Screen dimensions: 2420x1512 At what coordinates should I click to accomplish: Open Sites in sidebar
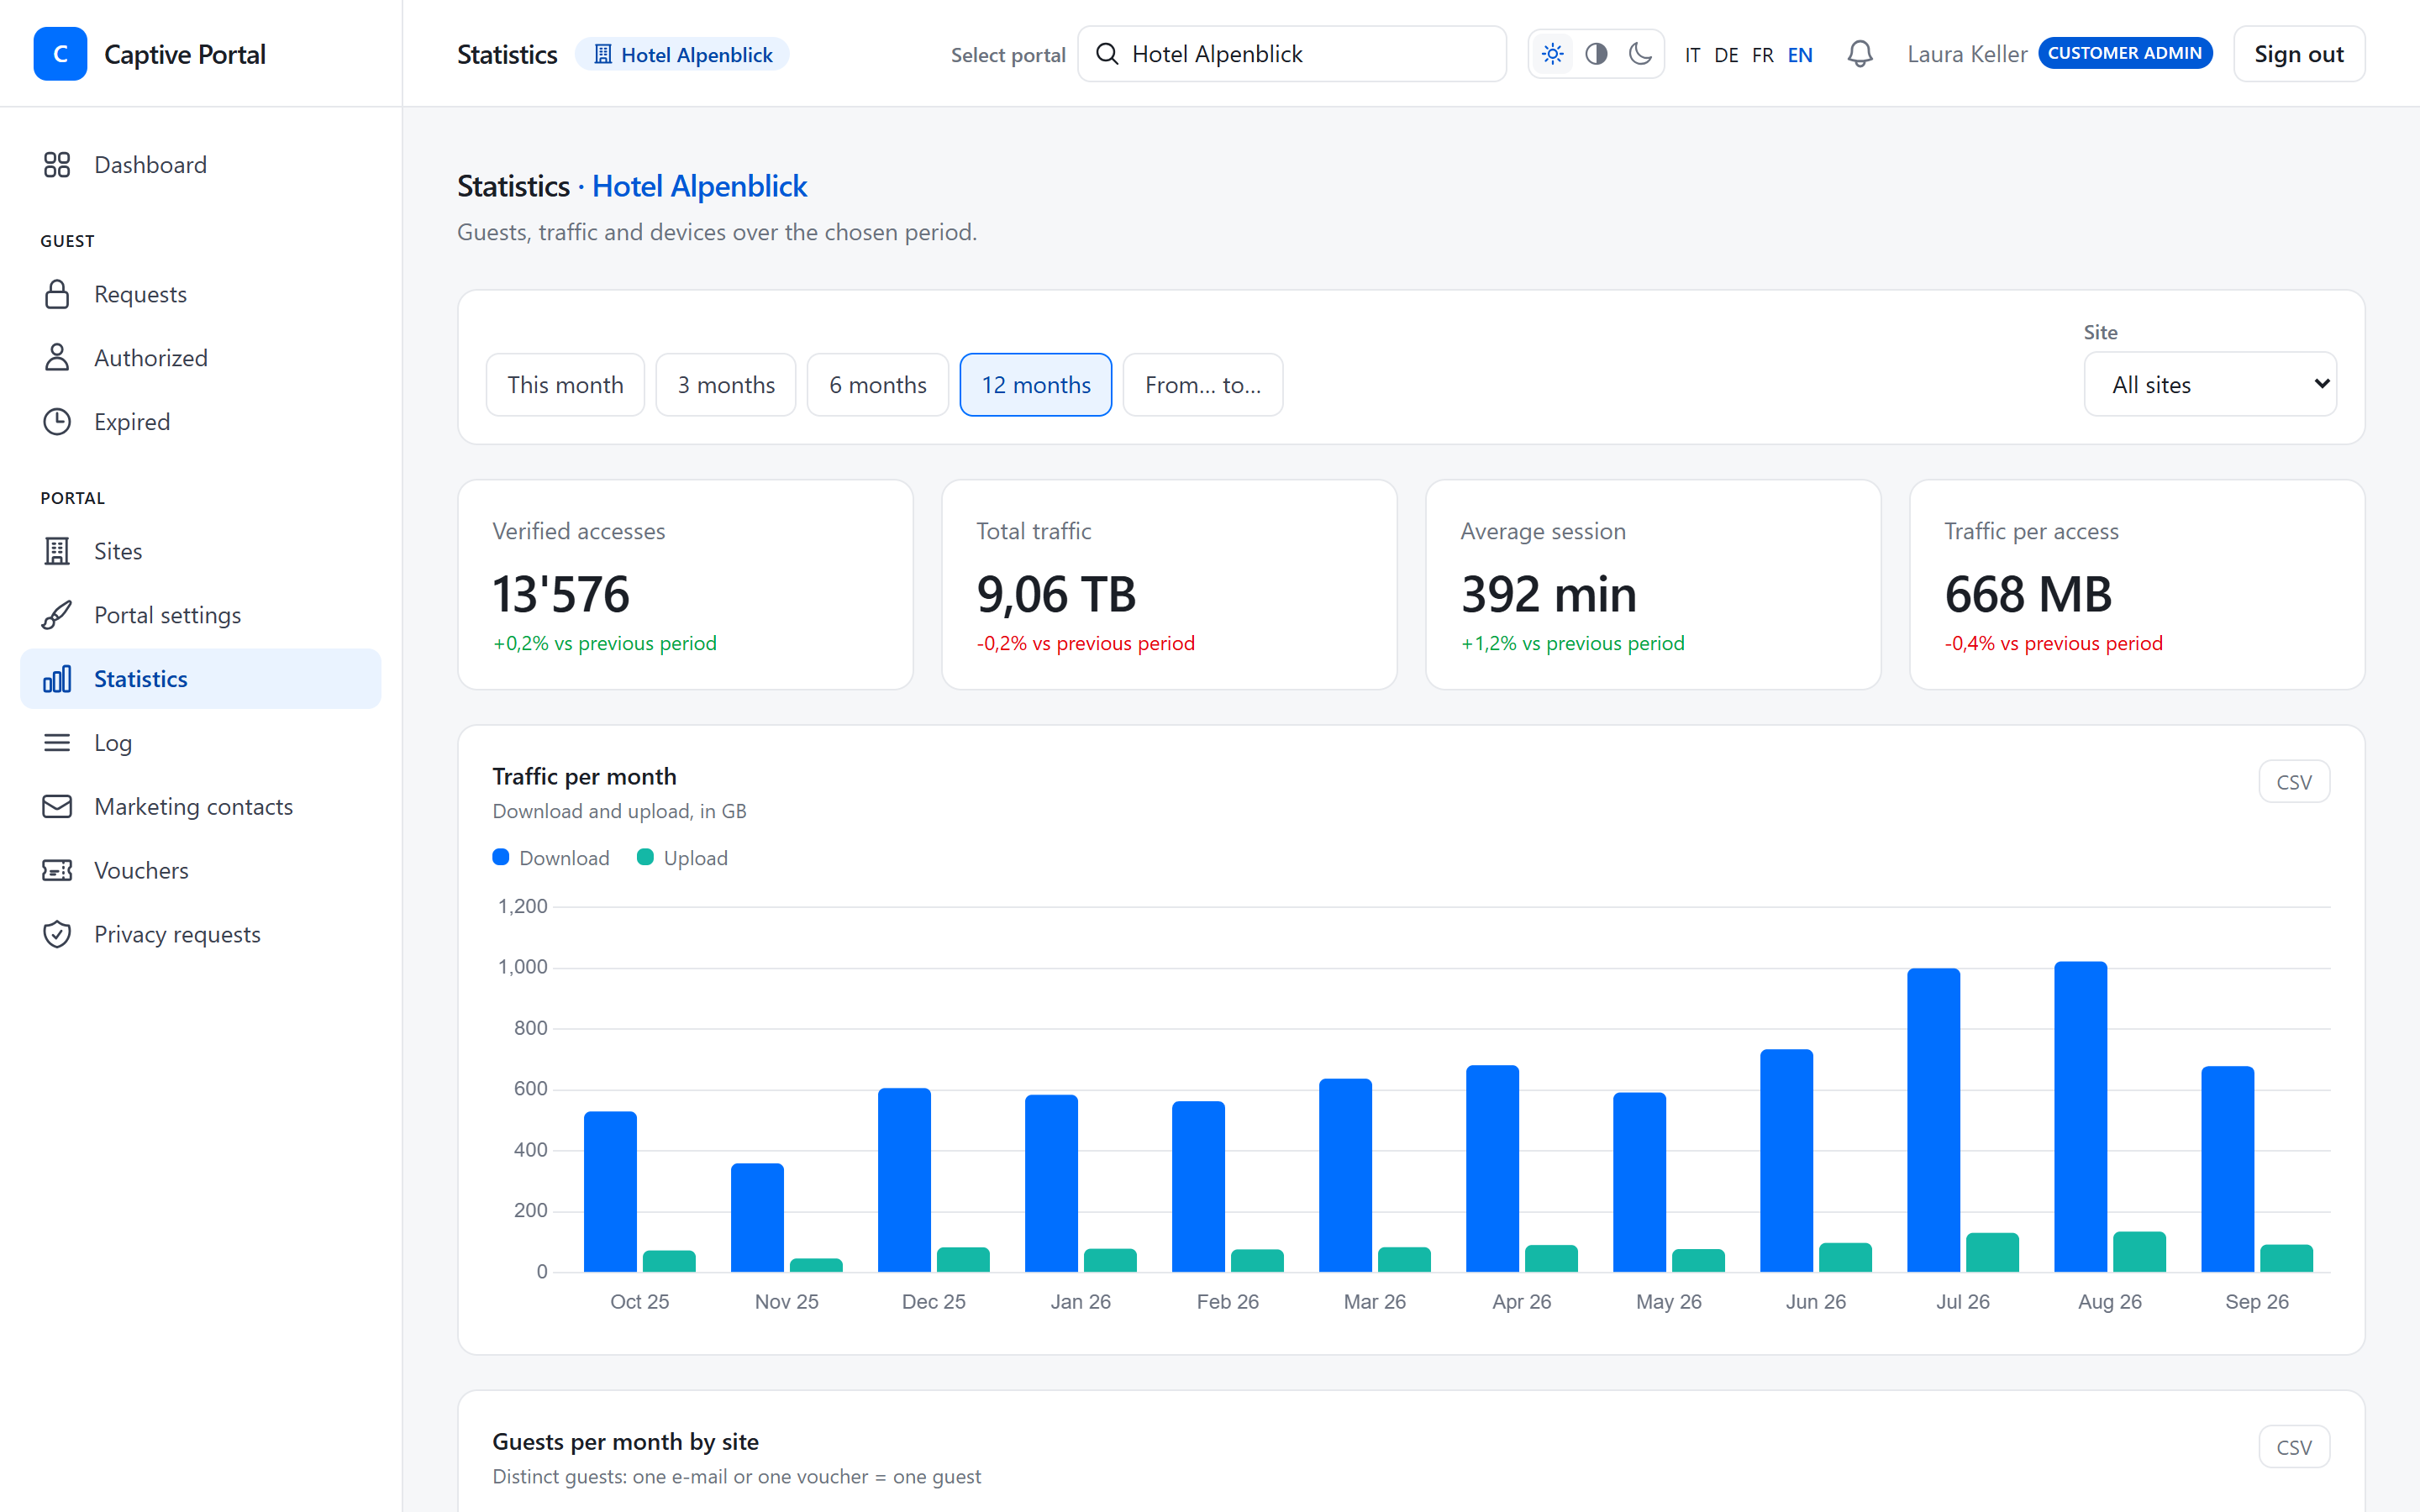(200, 551)
